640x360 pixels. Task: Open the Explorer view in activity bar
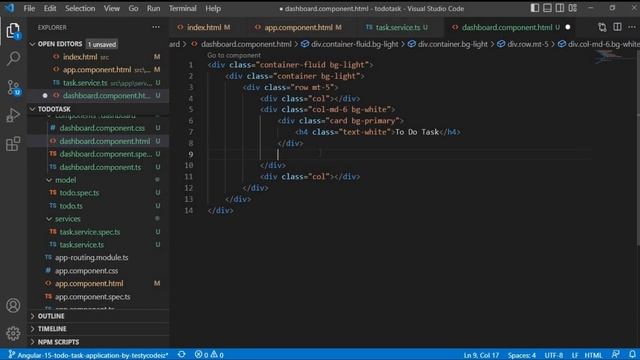(13, 31)
